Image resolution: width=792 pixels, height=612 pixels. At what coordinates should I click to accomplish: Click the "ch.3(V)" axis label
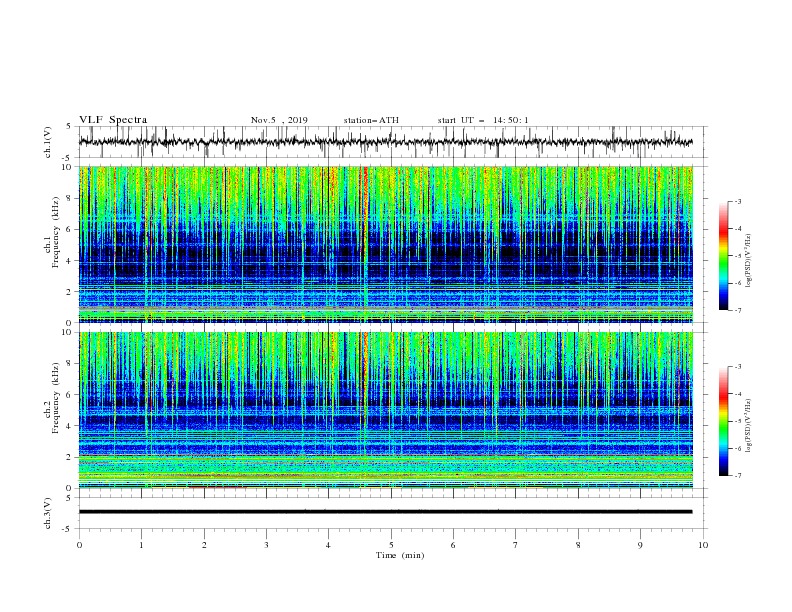tap(48, 513)
